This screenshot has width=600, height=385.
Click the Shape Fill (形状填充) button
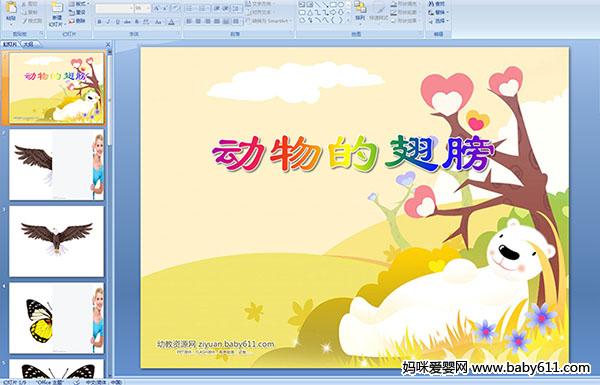tap(405, 4)
